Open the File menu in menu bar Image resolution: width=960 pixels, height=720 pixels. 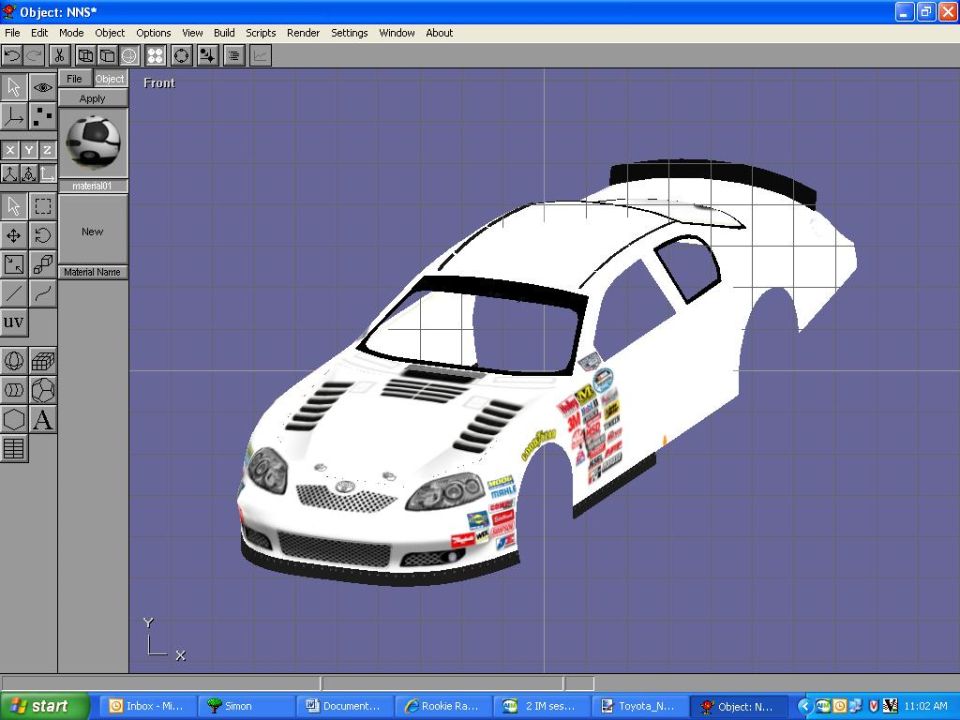(12, 33)
